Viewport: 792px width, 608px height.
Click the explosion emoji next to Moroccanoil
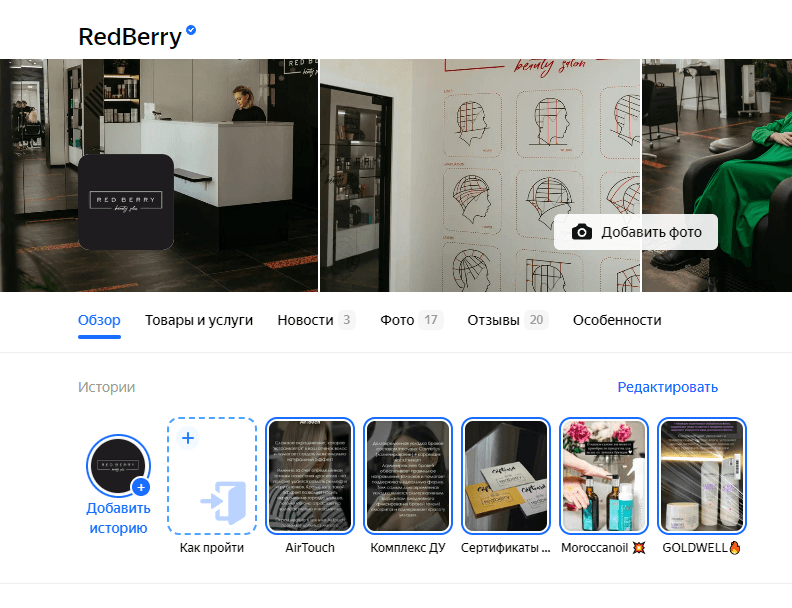coord(639,548)
